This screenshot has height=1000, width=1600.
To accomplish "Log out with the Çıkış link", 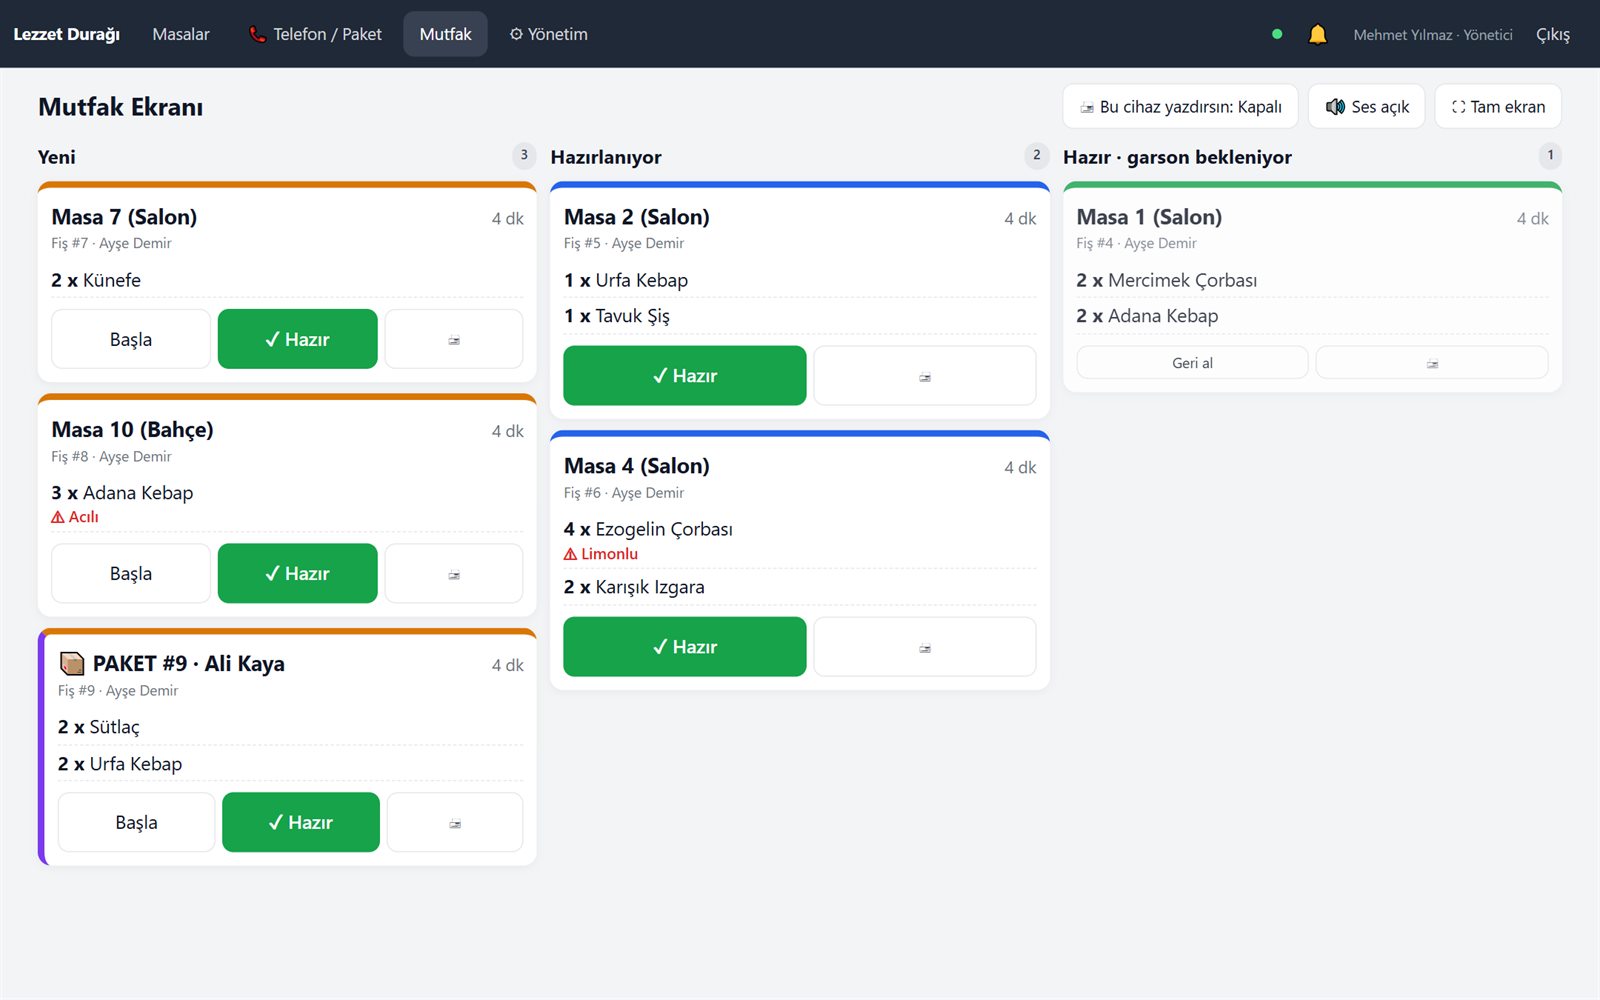I will (x=1553, y=34).
